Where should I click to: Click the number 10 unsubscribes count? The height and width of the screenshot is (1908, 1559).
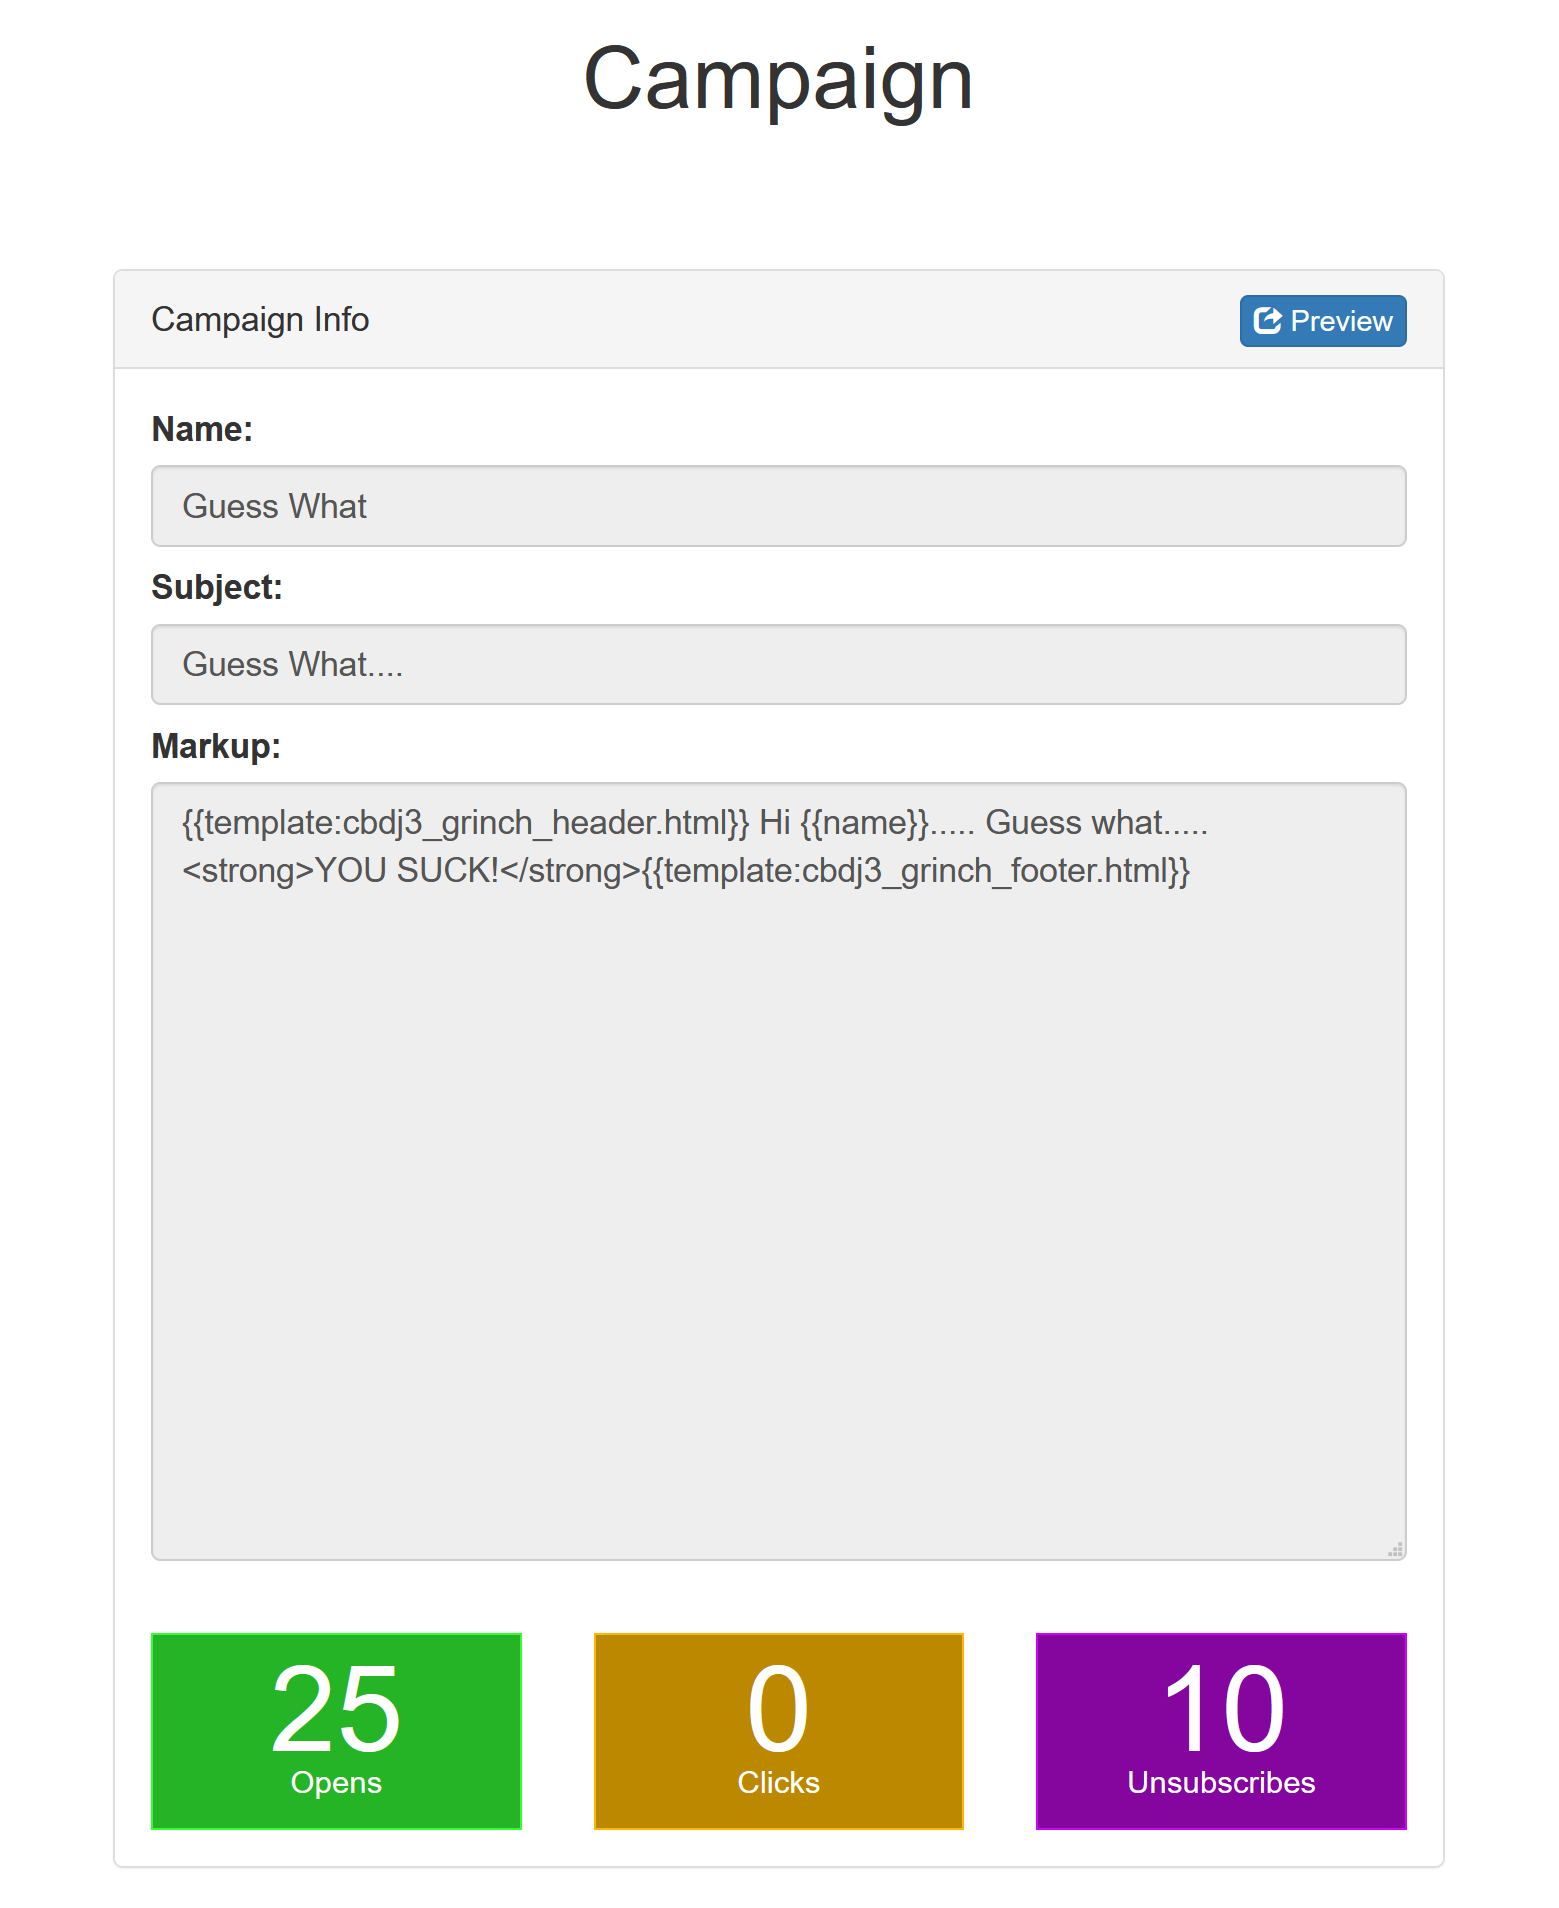coord(1222,1709)
